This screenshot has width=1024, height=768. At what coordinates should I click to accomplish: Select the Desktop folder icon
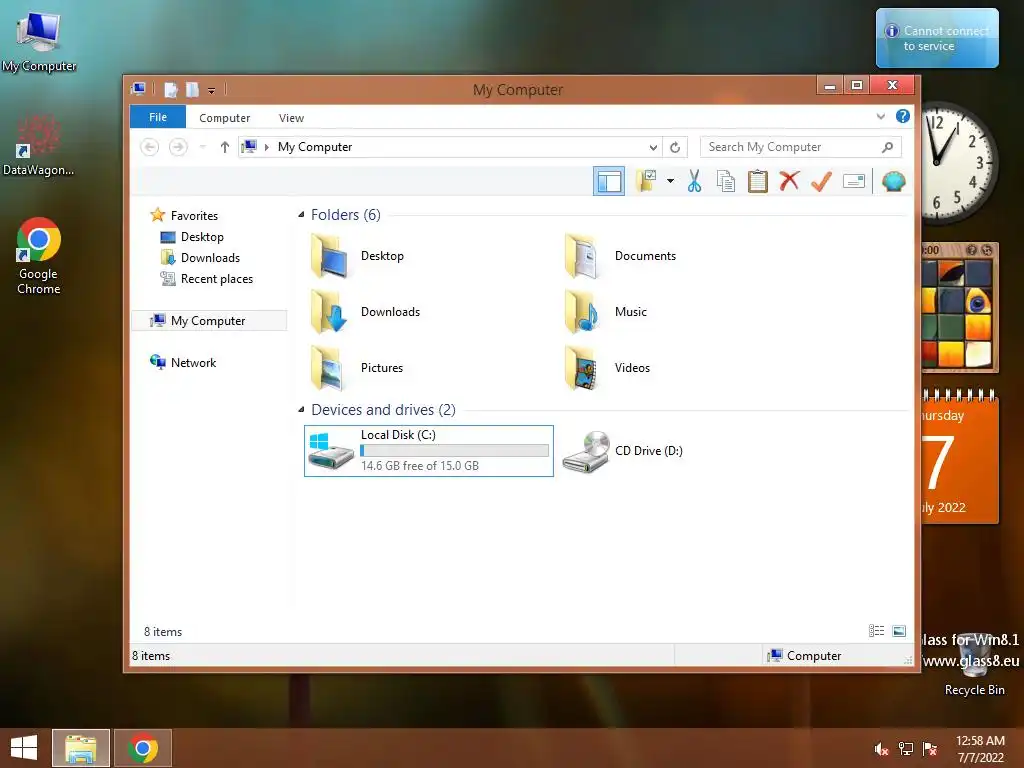click(x=329, y=256)
